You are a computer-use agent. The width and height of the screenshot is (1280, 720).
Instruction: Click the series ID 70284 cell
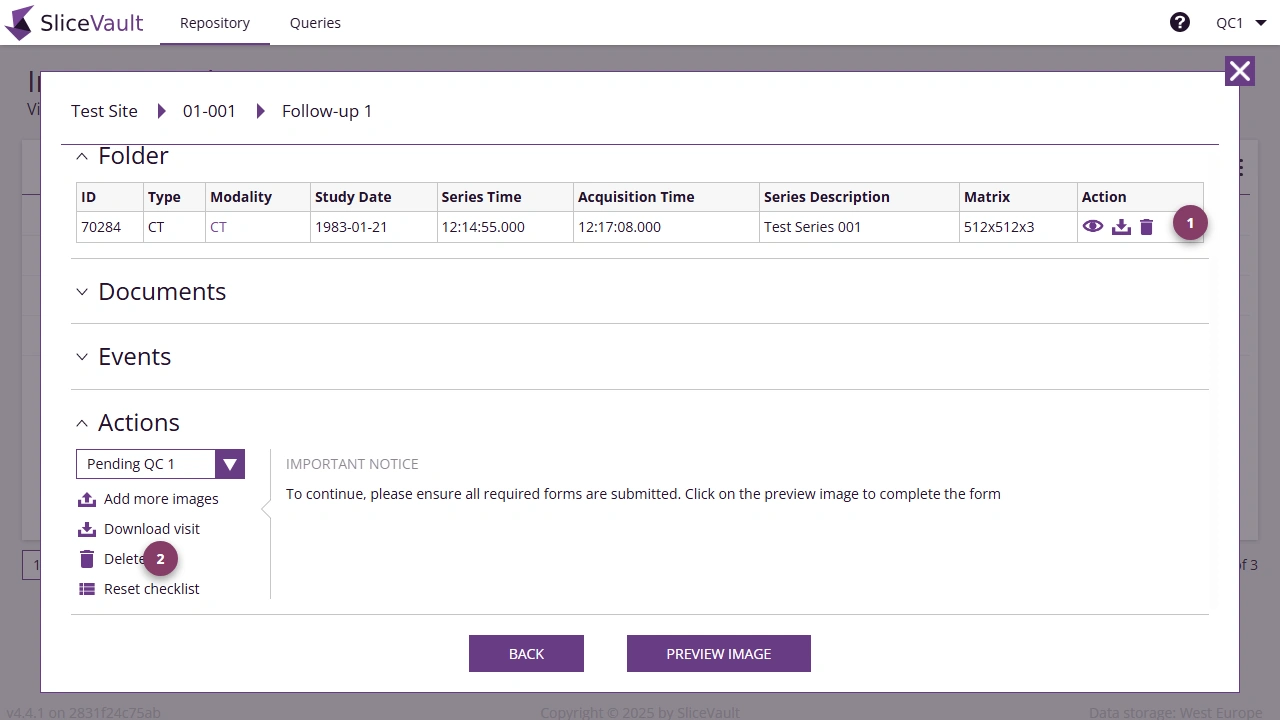pos(110,227)
